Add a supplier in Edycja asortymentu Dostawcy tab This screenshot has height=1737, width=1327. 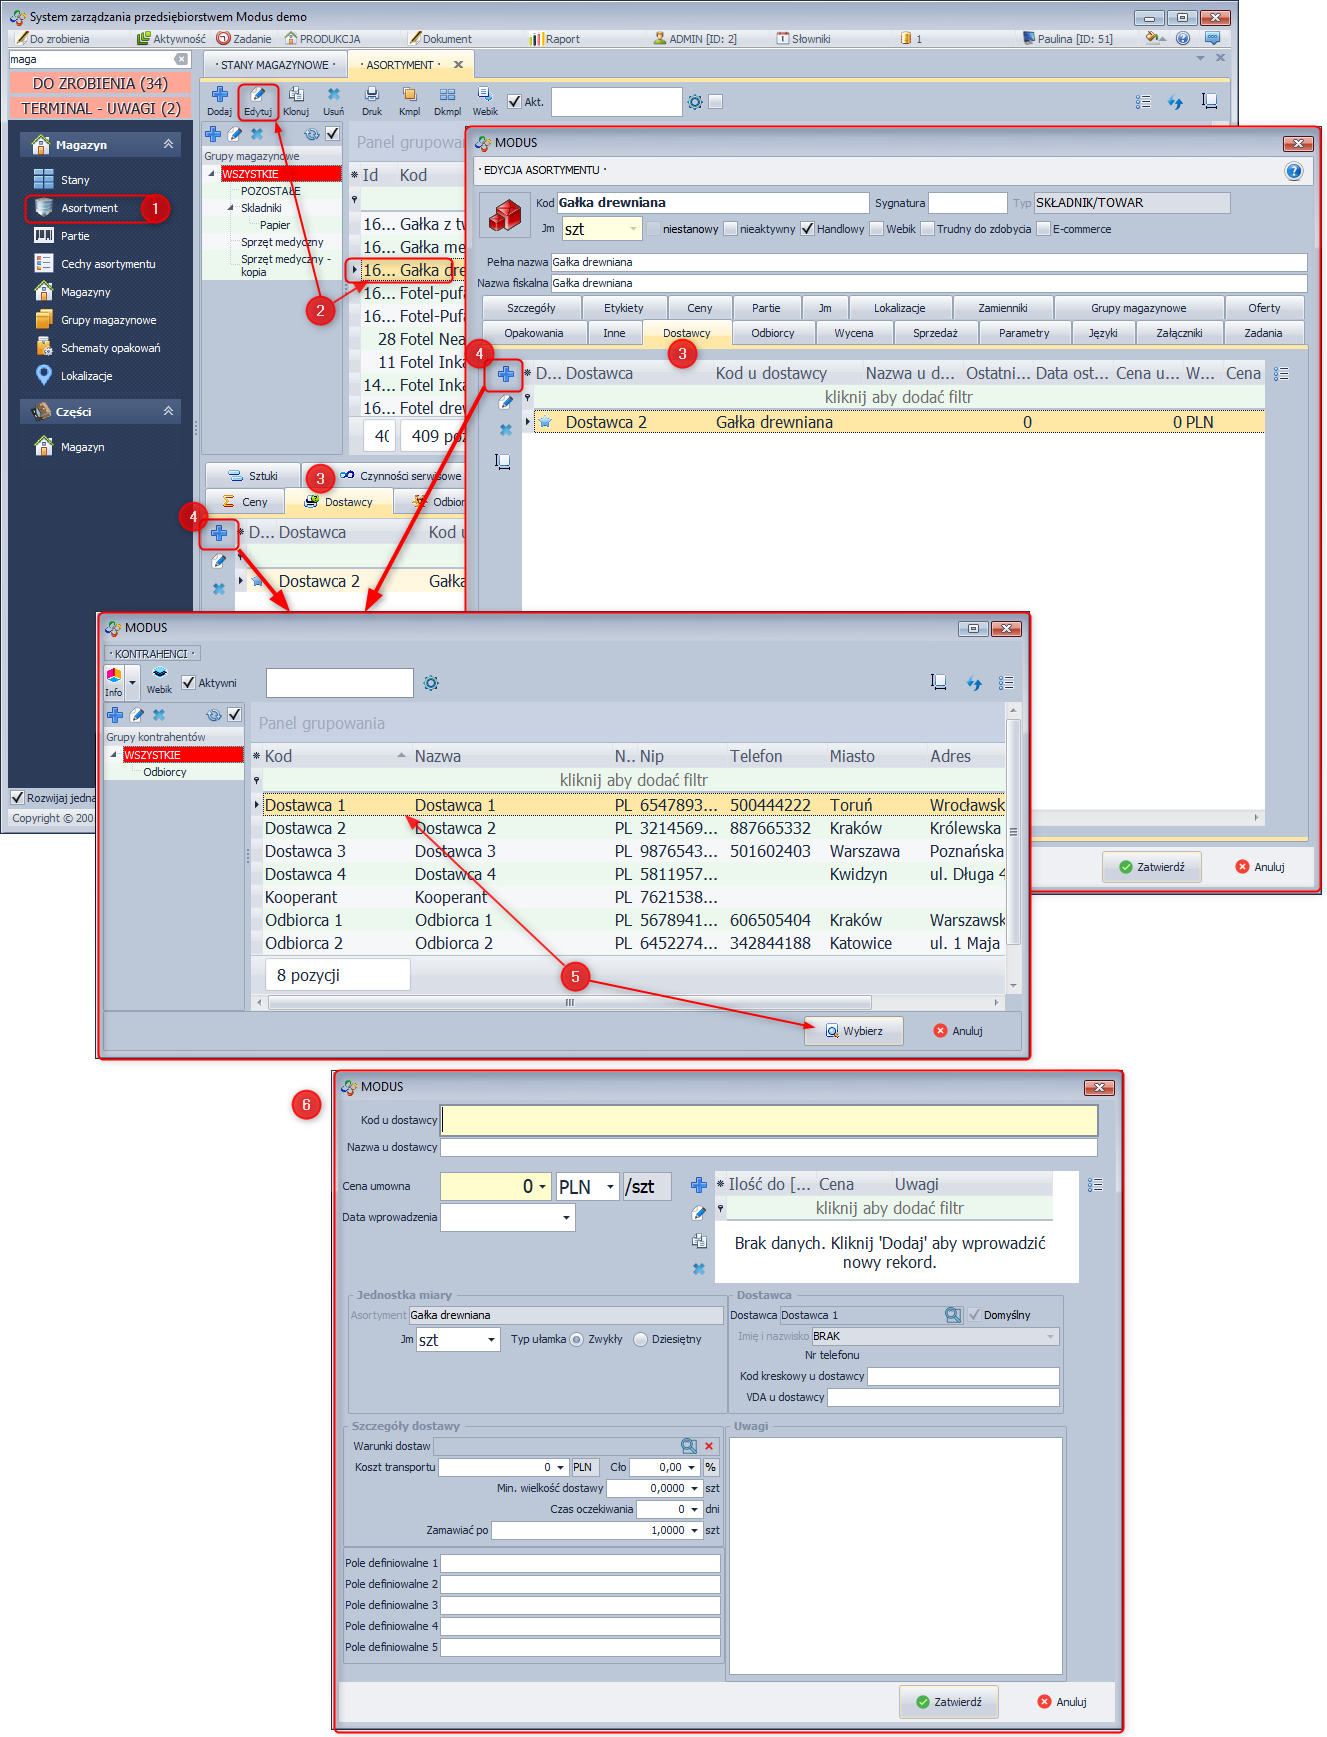coord(506,374)
